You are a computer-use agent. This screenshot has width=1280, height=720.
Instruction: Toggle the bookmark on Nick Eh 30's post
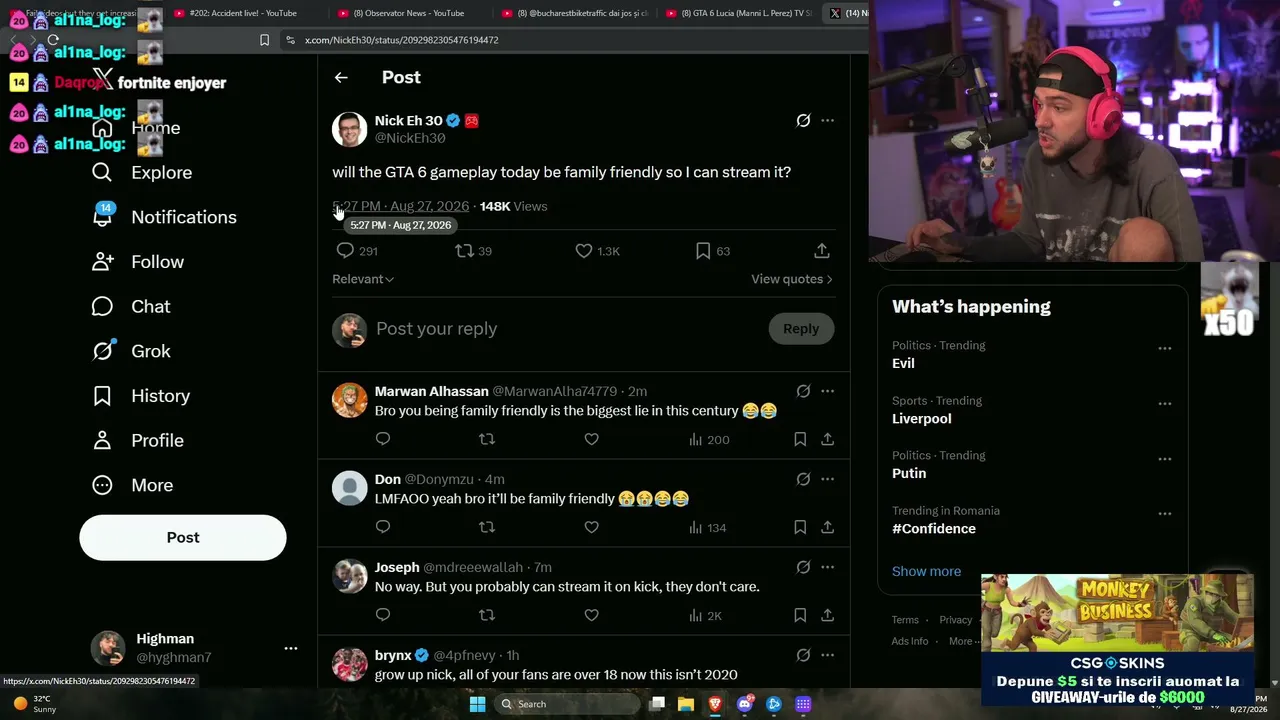pyautogui.click(x=703, y=250)
